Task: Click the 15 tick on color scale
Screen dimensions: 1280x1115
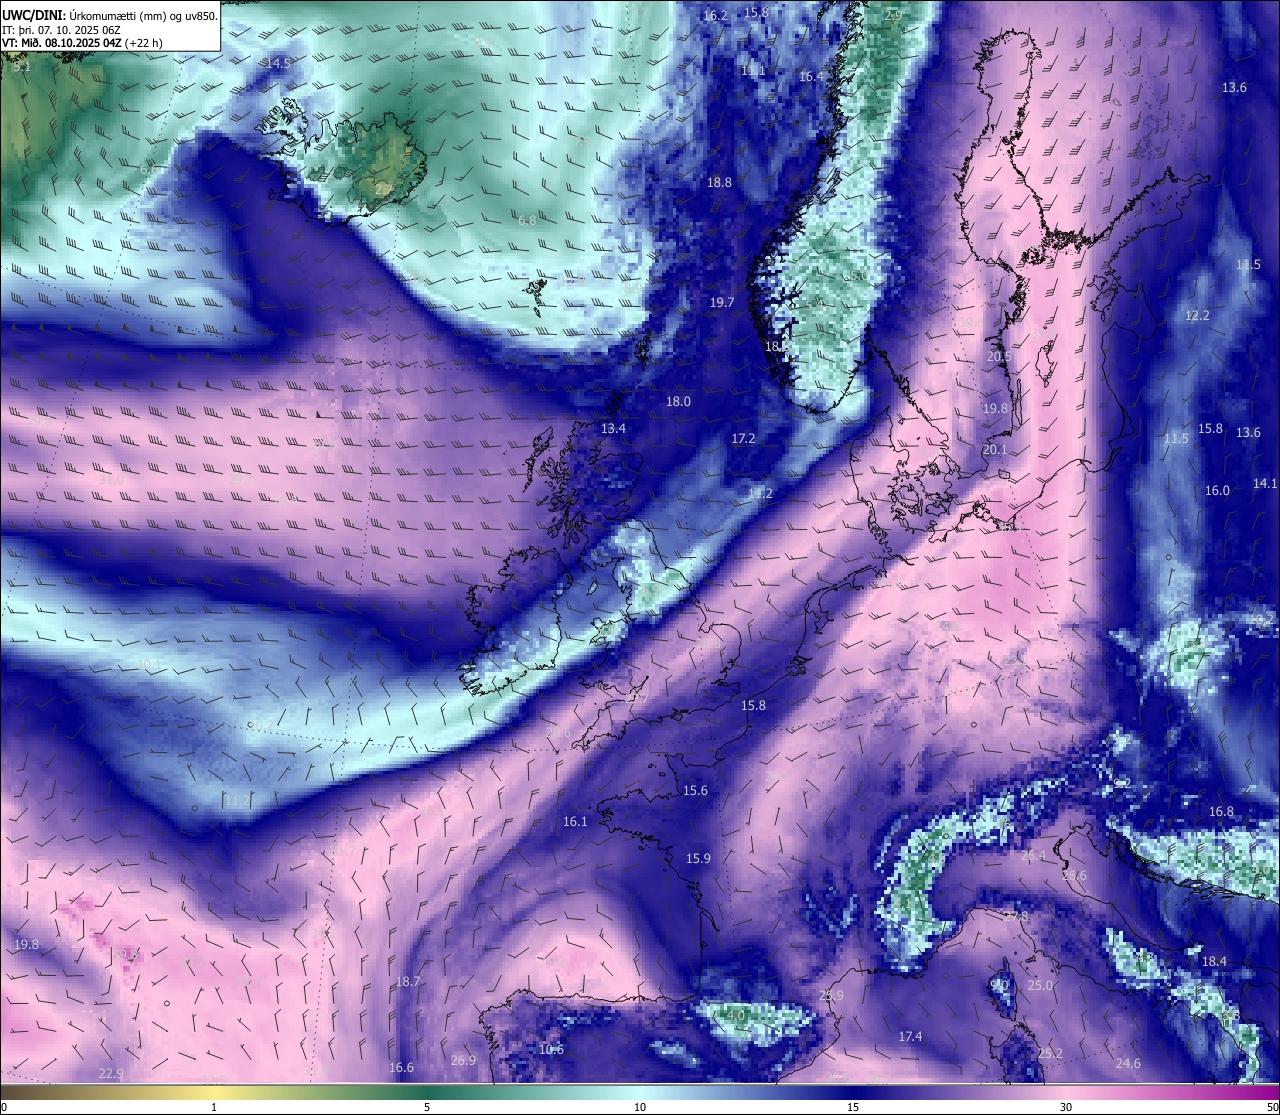Action: point(853,1106)
